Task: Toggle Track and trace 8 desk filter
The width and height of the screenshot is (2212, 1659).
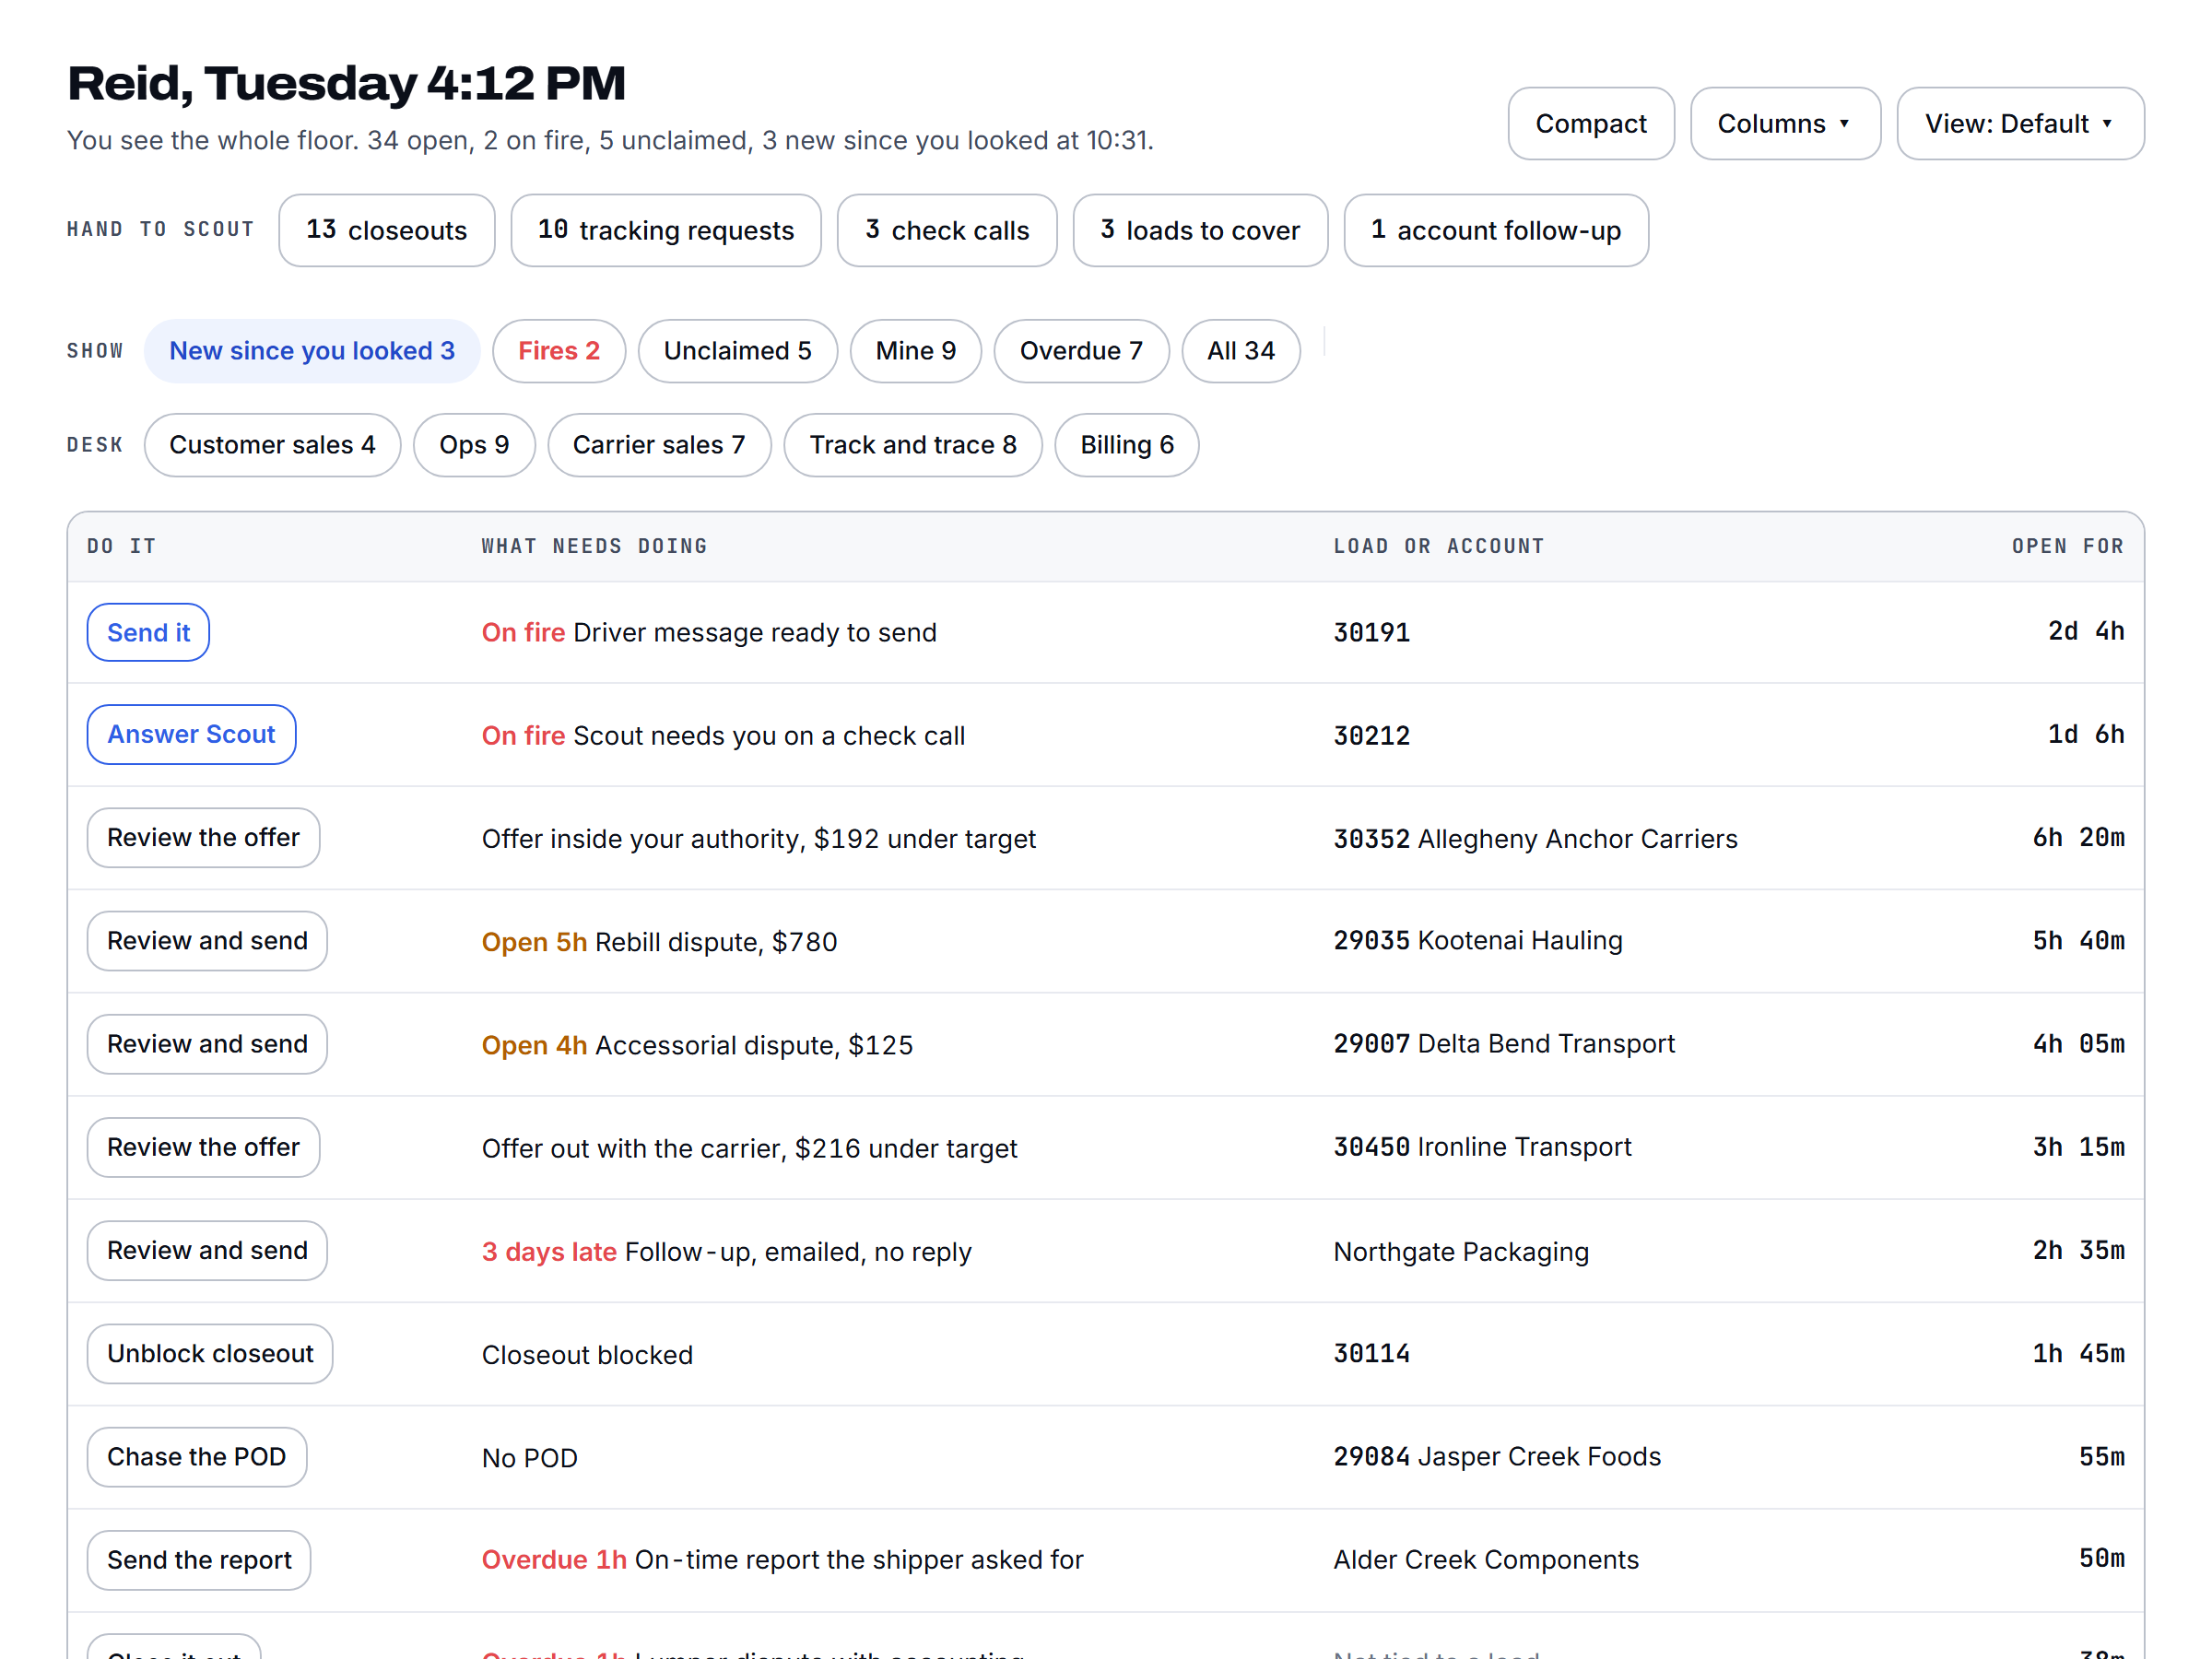Action: pos(912,445)
